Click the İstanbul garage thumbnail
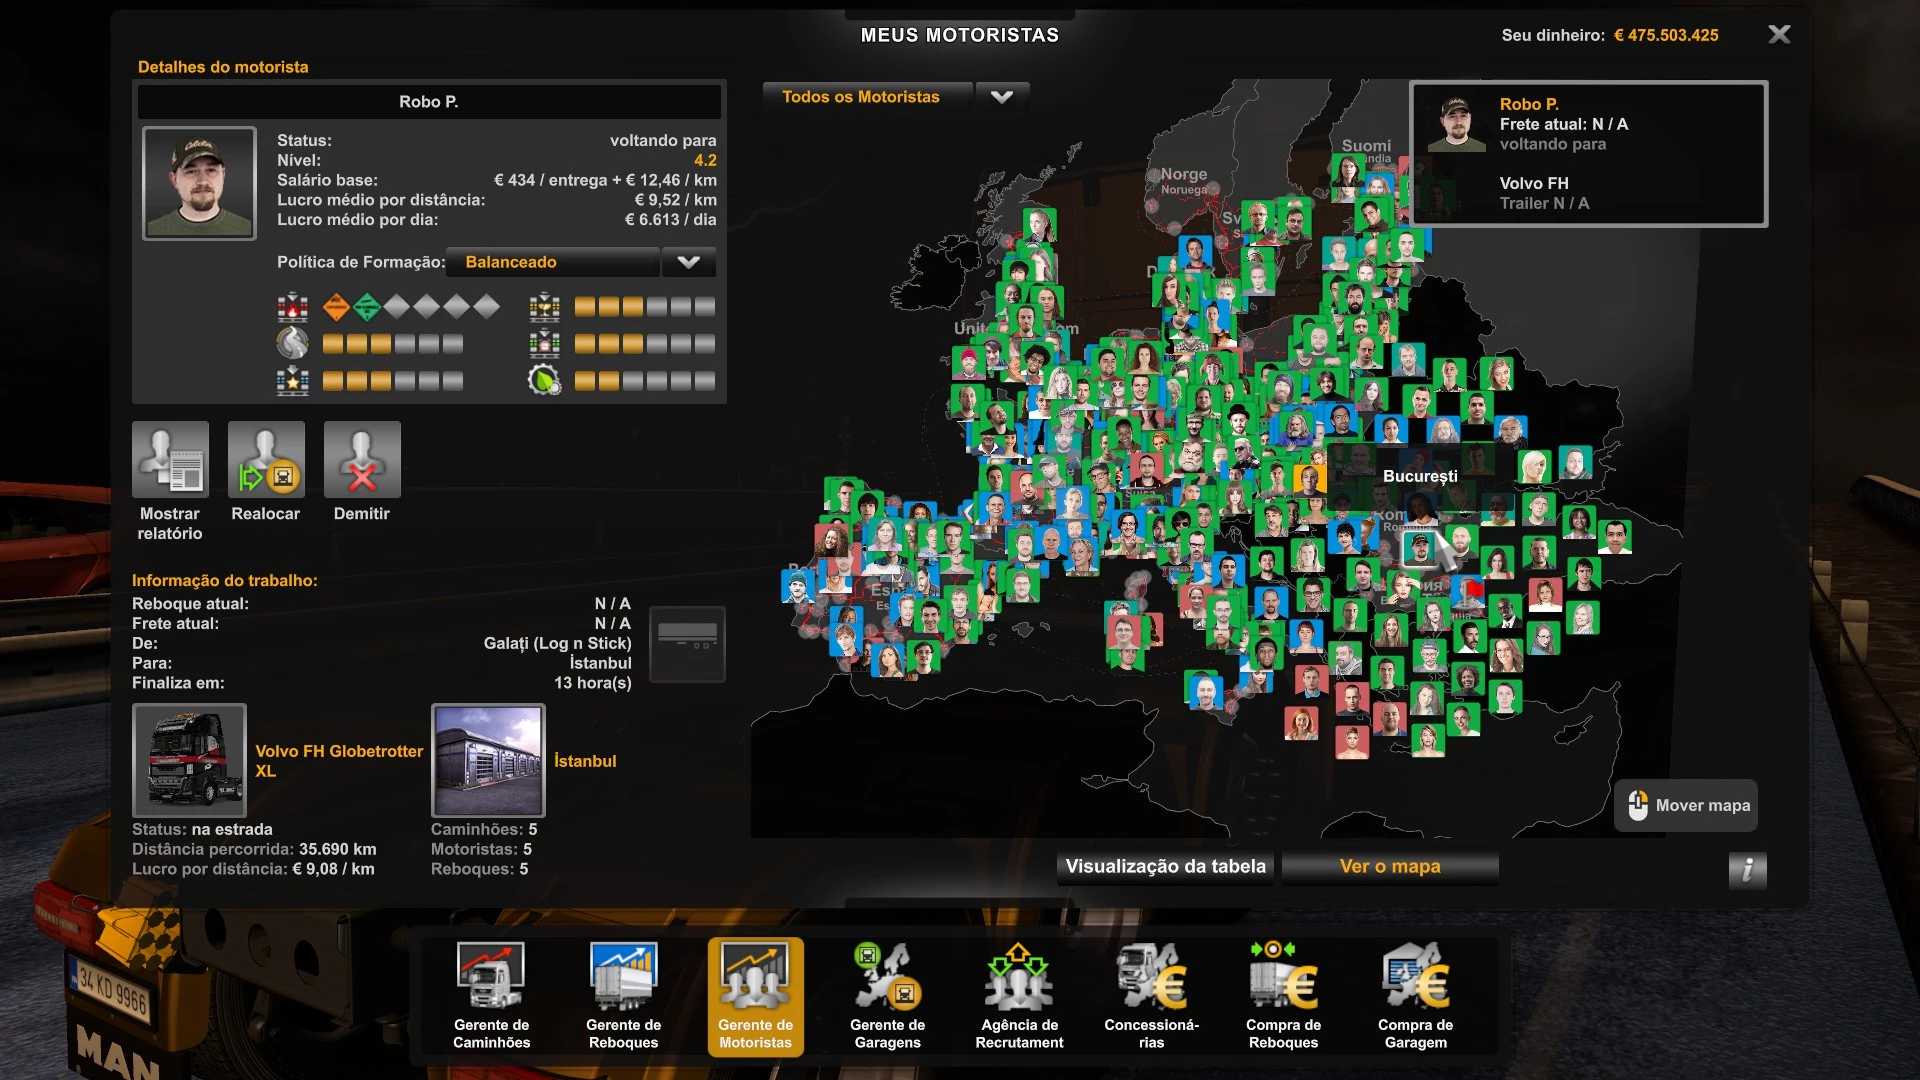Image resolution: width=1920 pixels, height=1080 pixels. click(488, 760)
